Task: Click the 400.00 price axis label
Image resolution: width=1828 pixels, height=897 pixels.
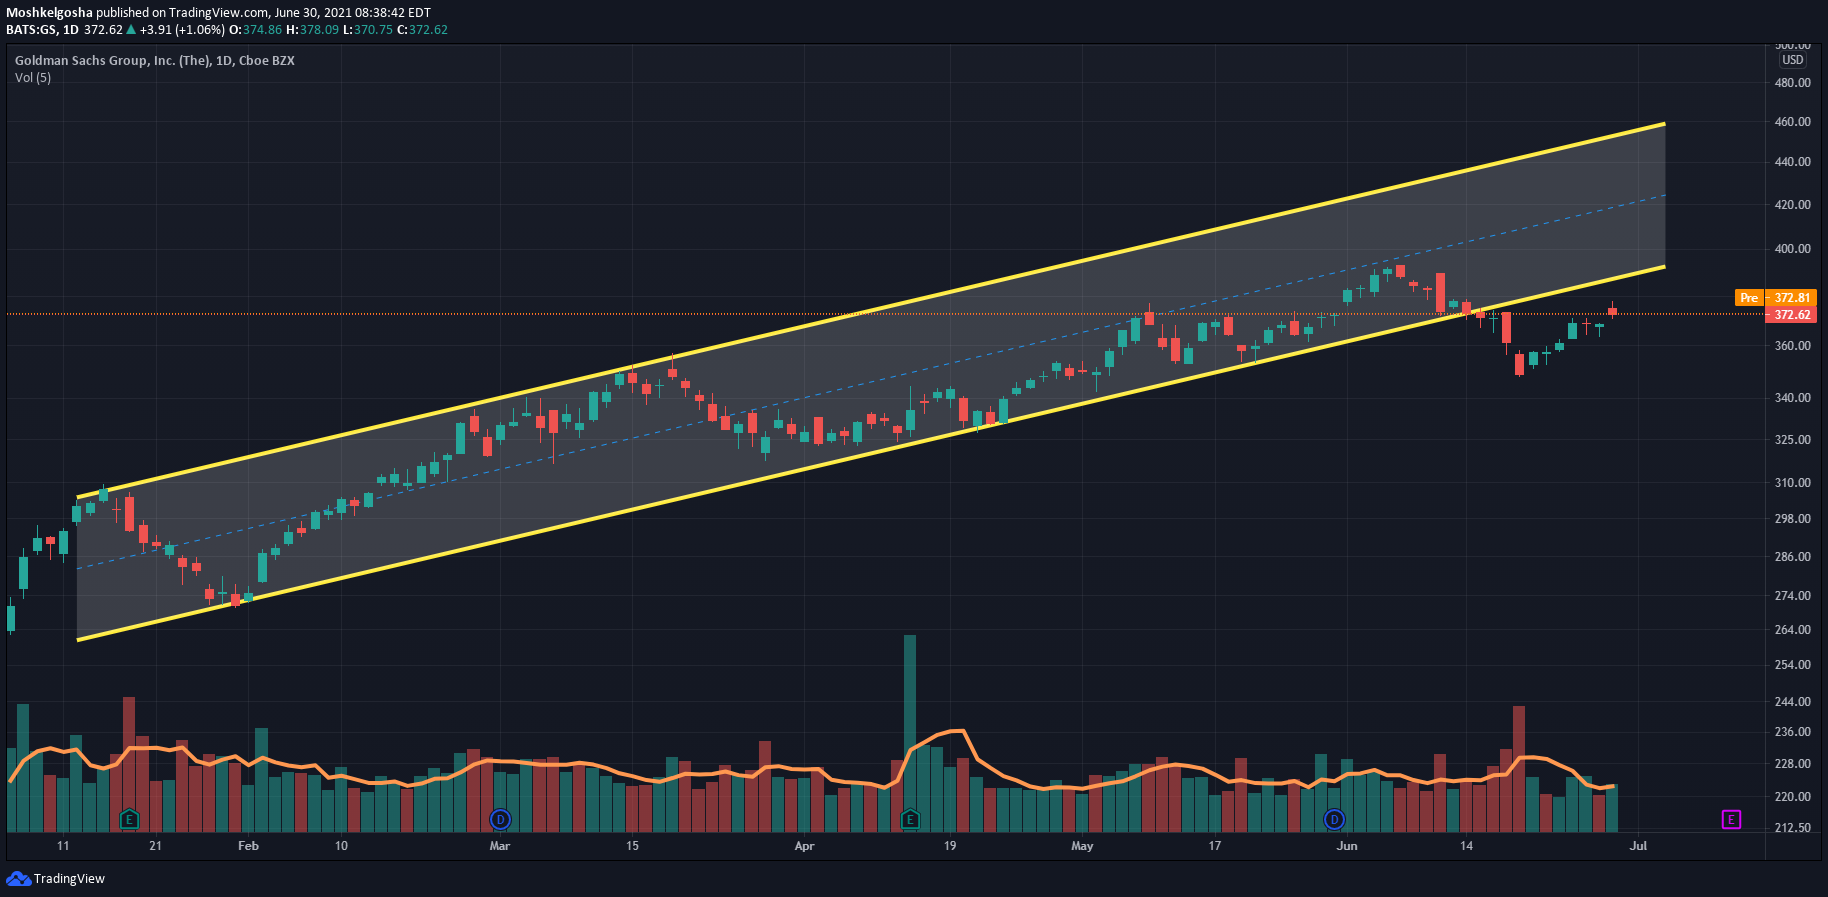Action: pyautogui.click(x=1792, y=249)
